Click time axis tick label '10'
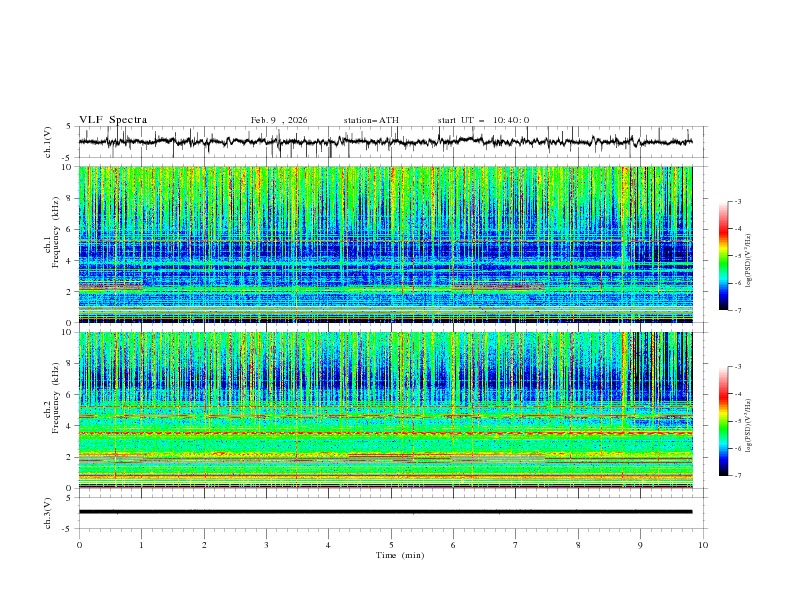This screenshot has height=612, width=792. coord(703,545)
